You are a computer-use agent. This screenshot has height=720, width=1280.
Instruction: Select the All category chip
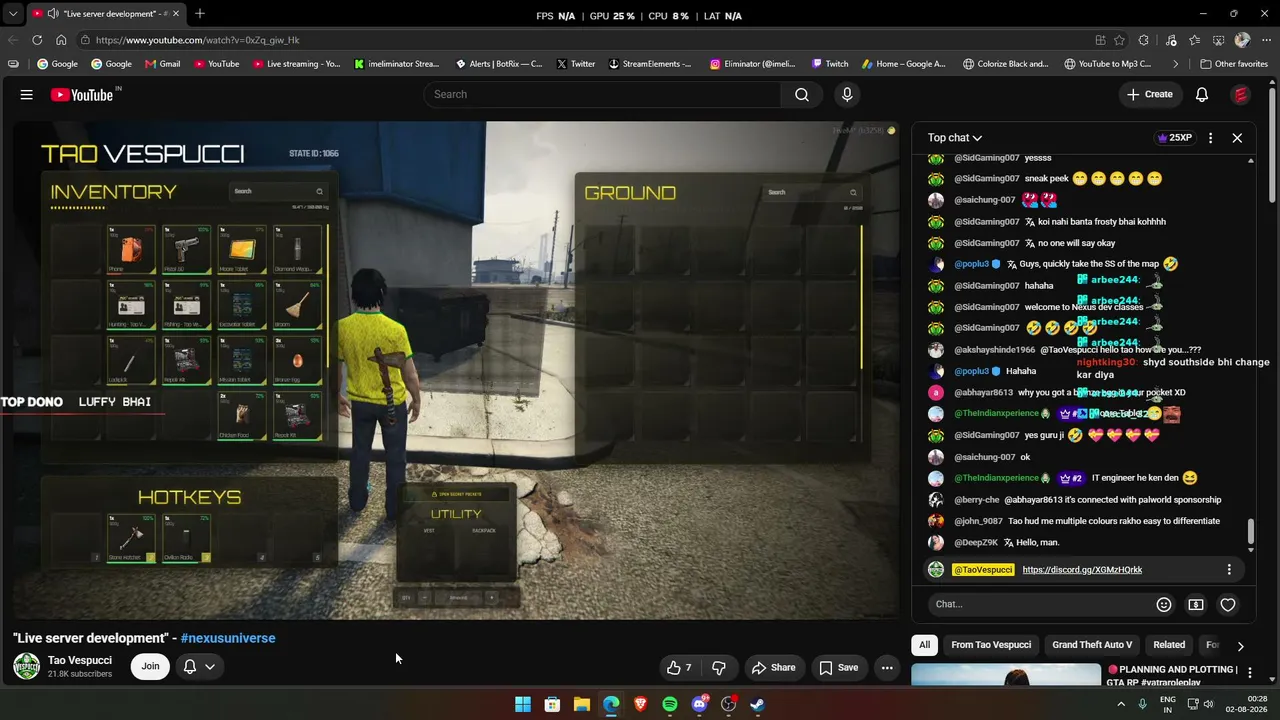924,645
